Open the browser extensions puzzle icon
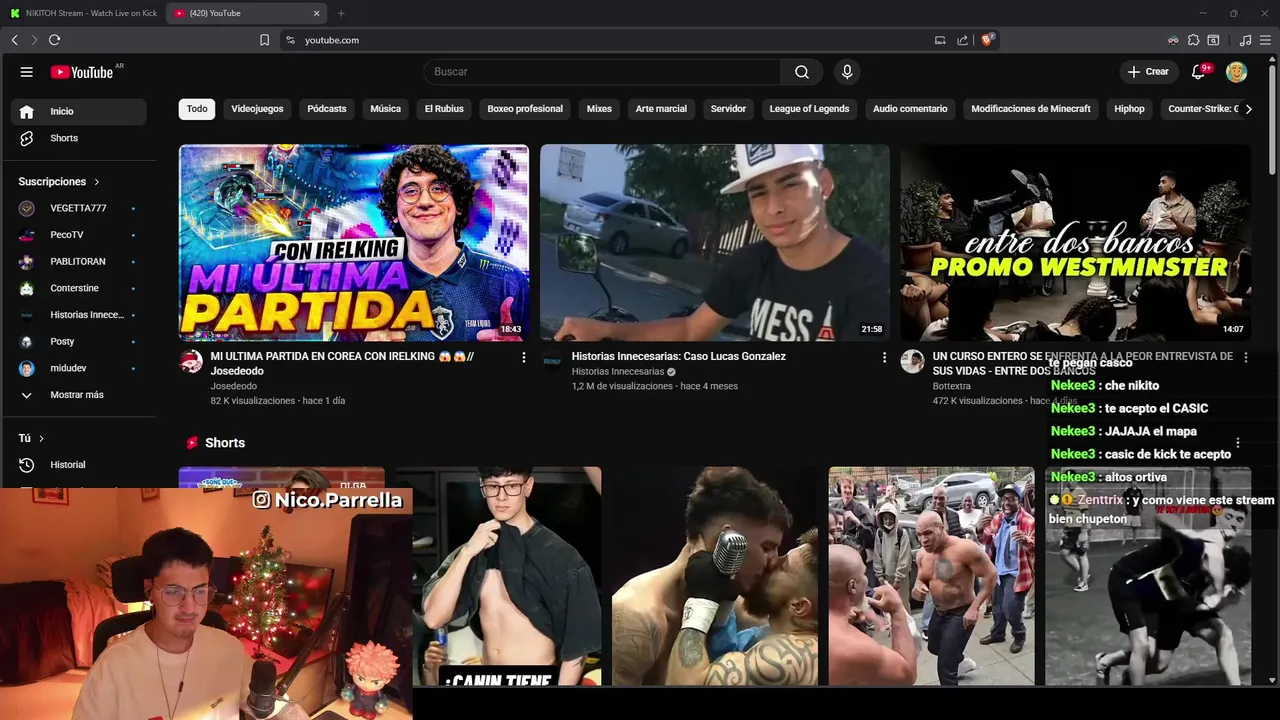 (x=1193, y=40)
